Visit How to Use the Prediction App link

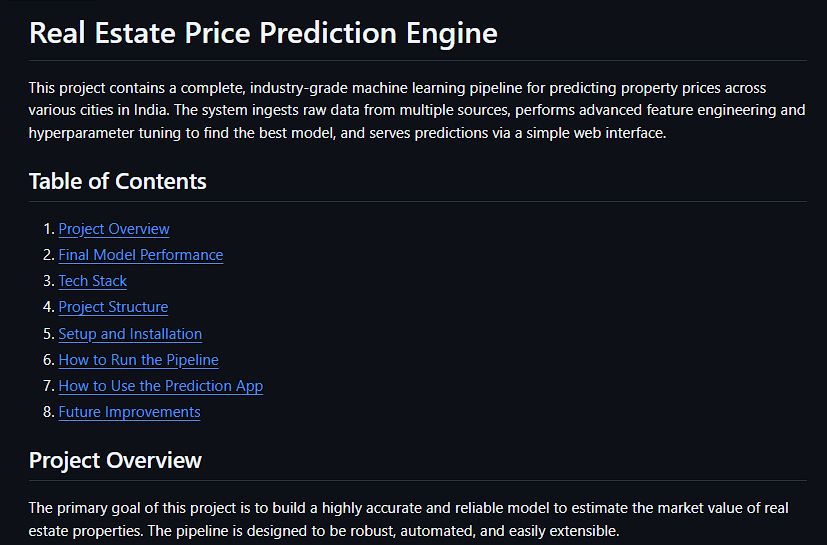point(160,386)
